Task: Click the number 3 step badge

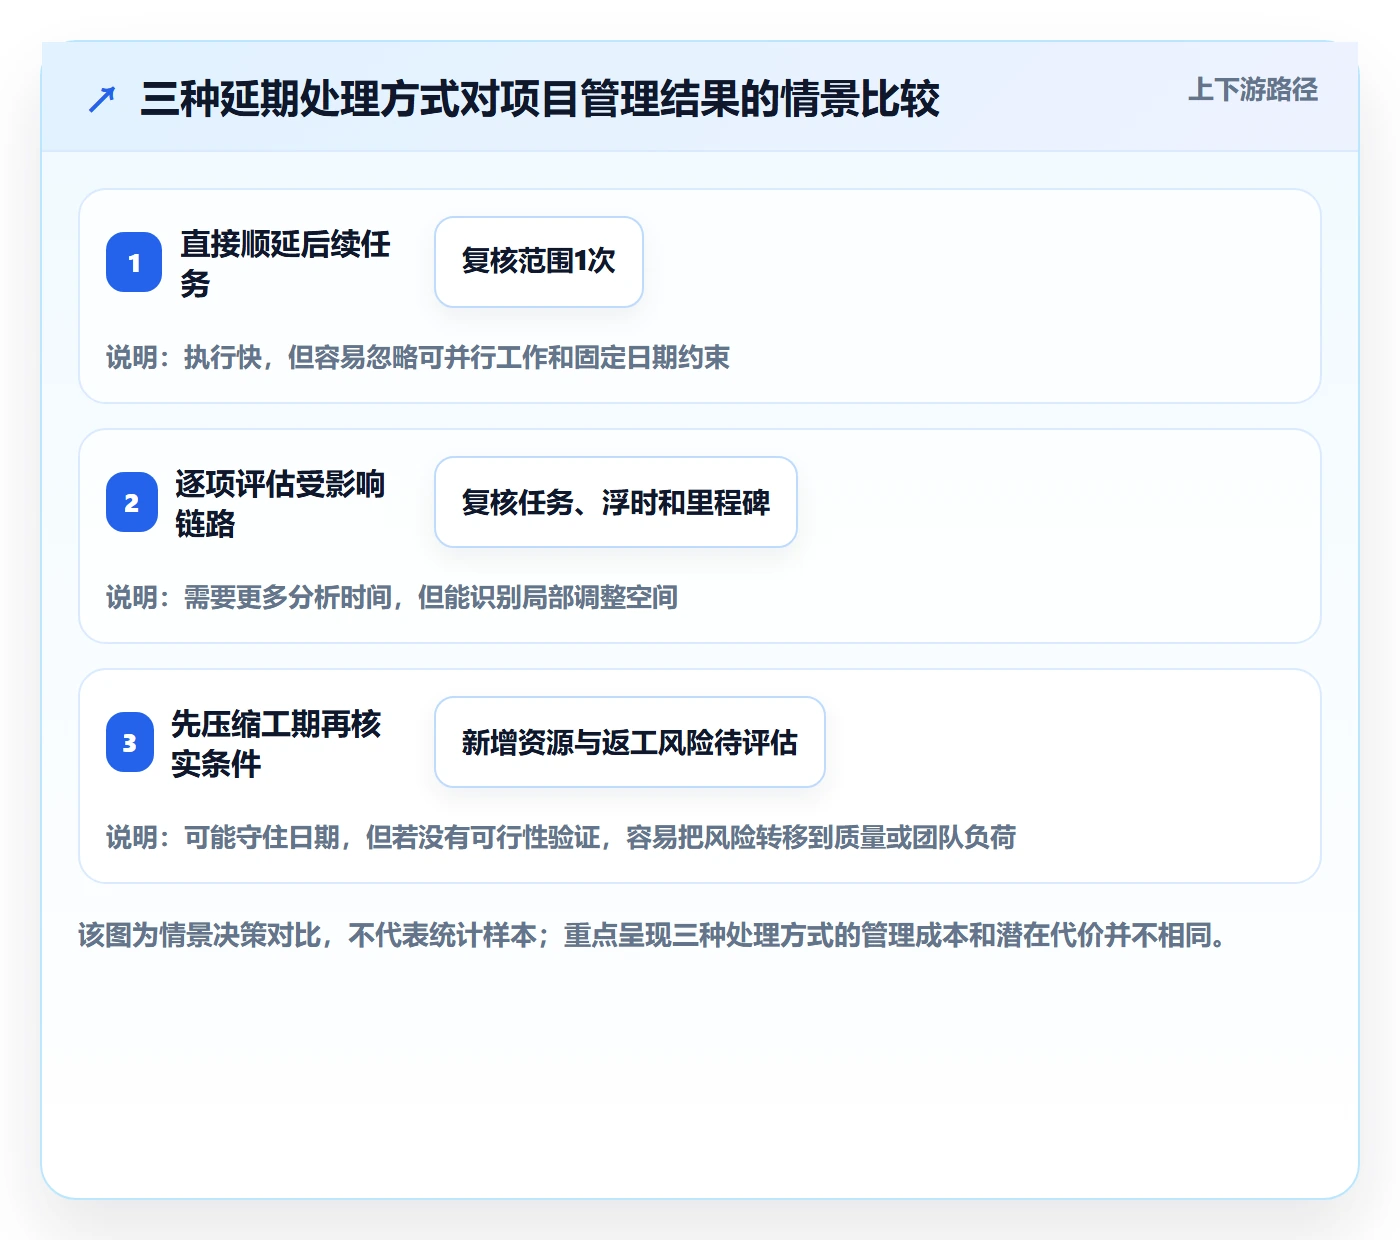Action: (130, 742)
